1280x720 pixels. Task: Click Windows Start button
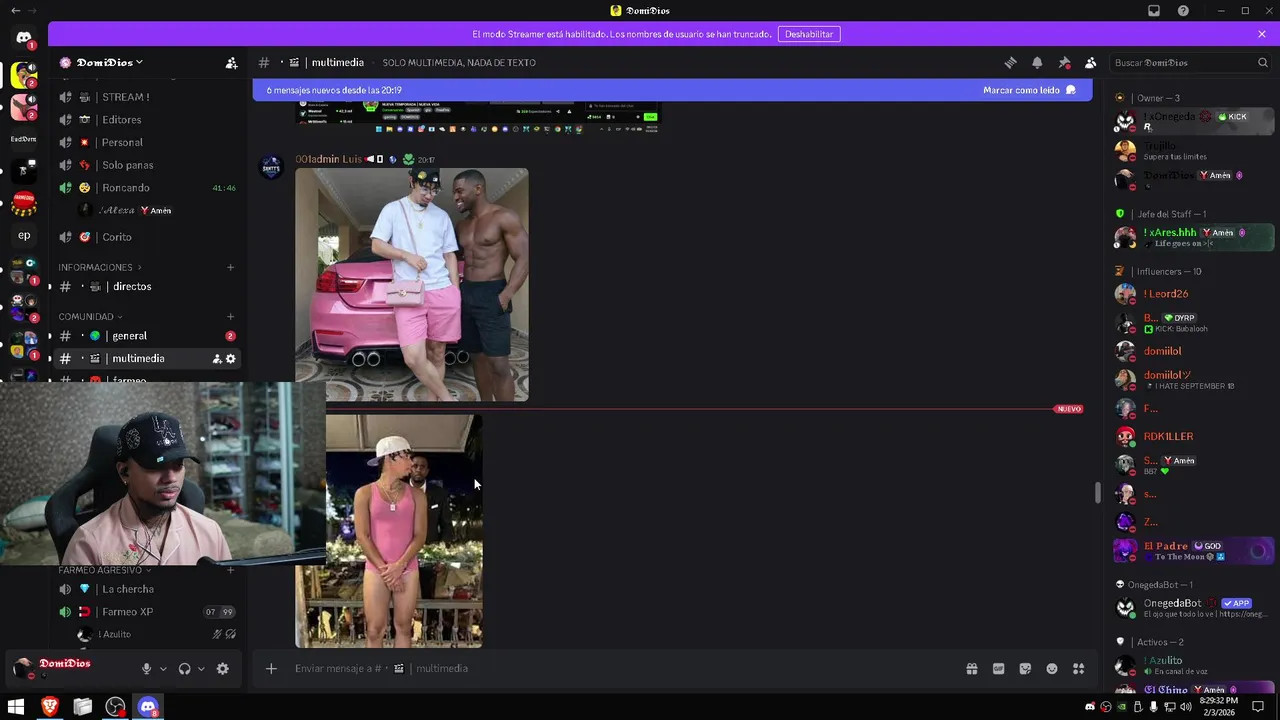tap(16, 707)
